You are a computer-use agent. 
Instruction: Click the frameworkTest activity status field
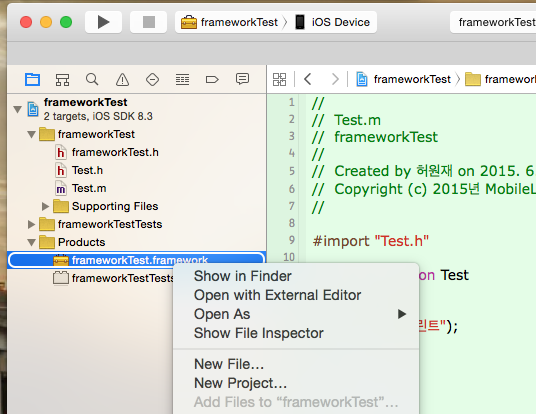click(493, 22)
